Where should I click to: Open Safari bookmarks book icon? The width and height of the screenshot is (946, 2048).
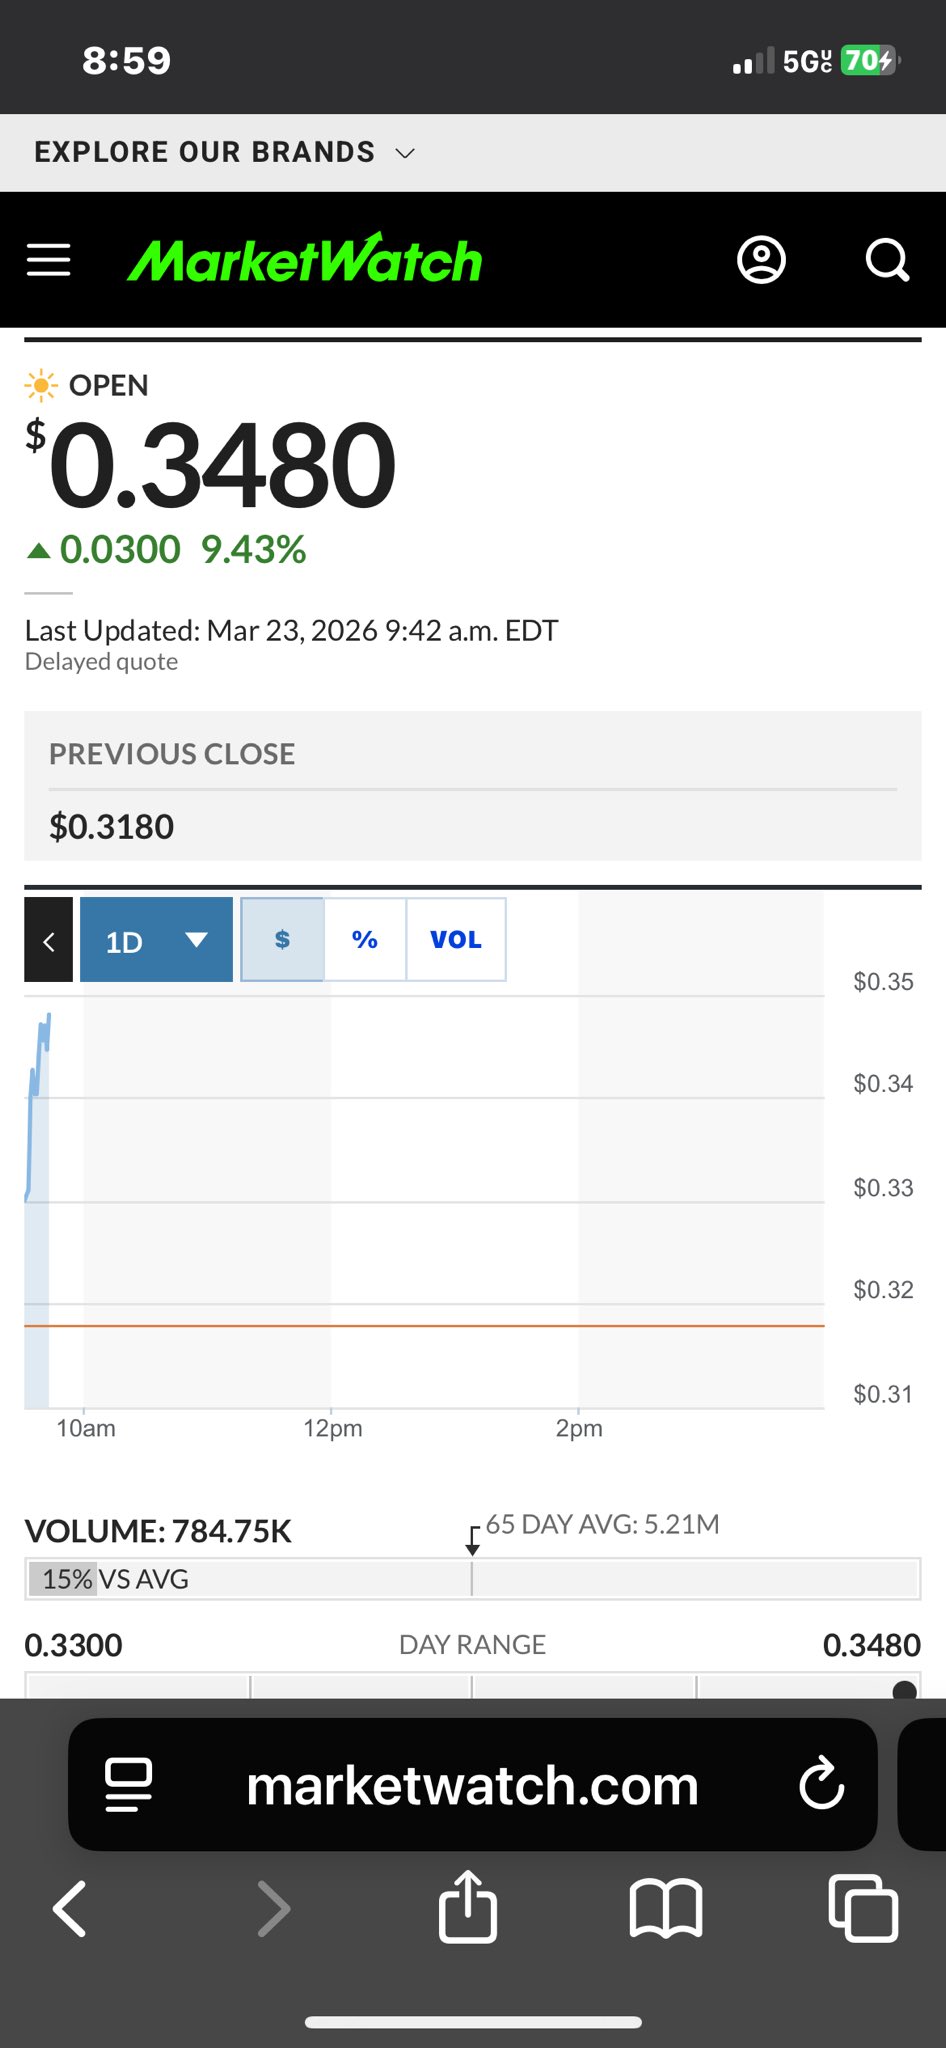coord(665,1908)
